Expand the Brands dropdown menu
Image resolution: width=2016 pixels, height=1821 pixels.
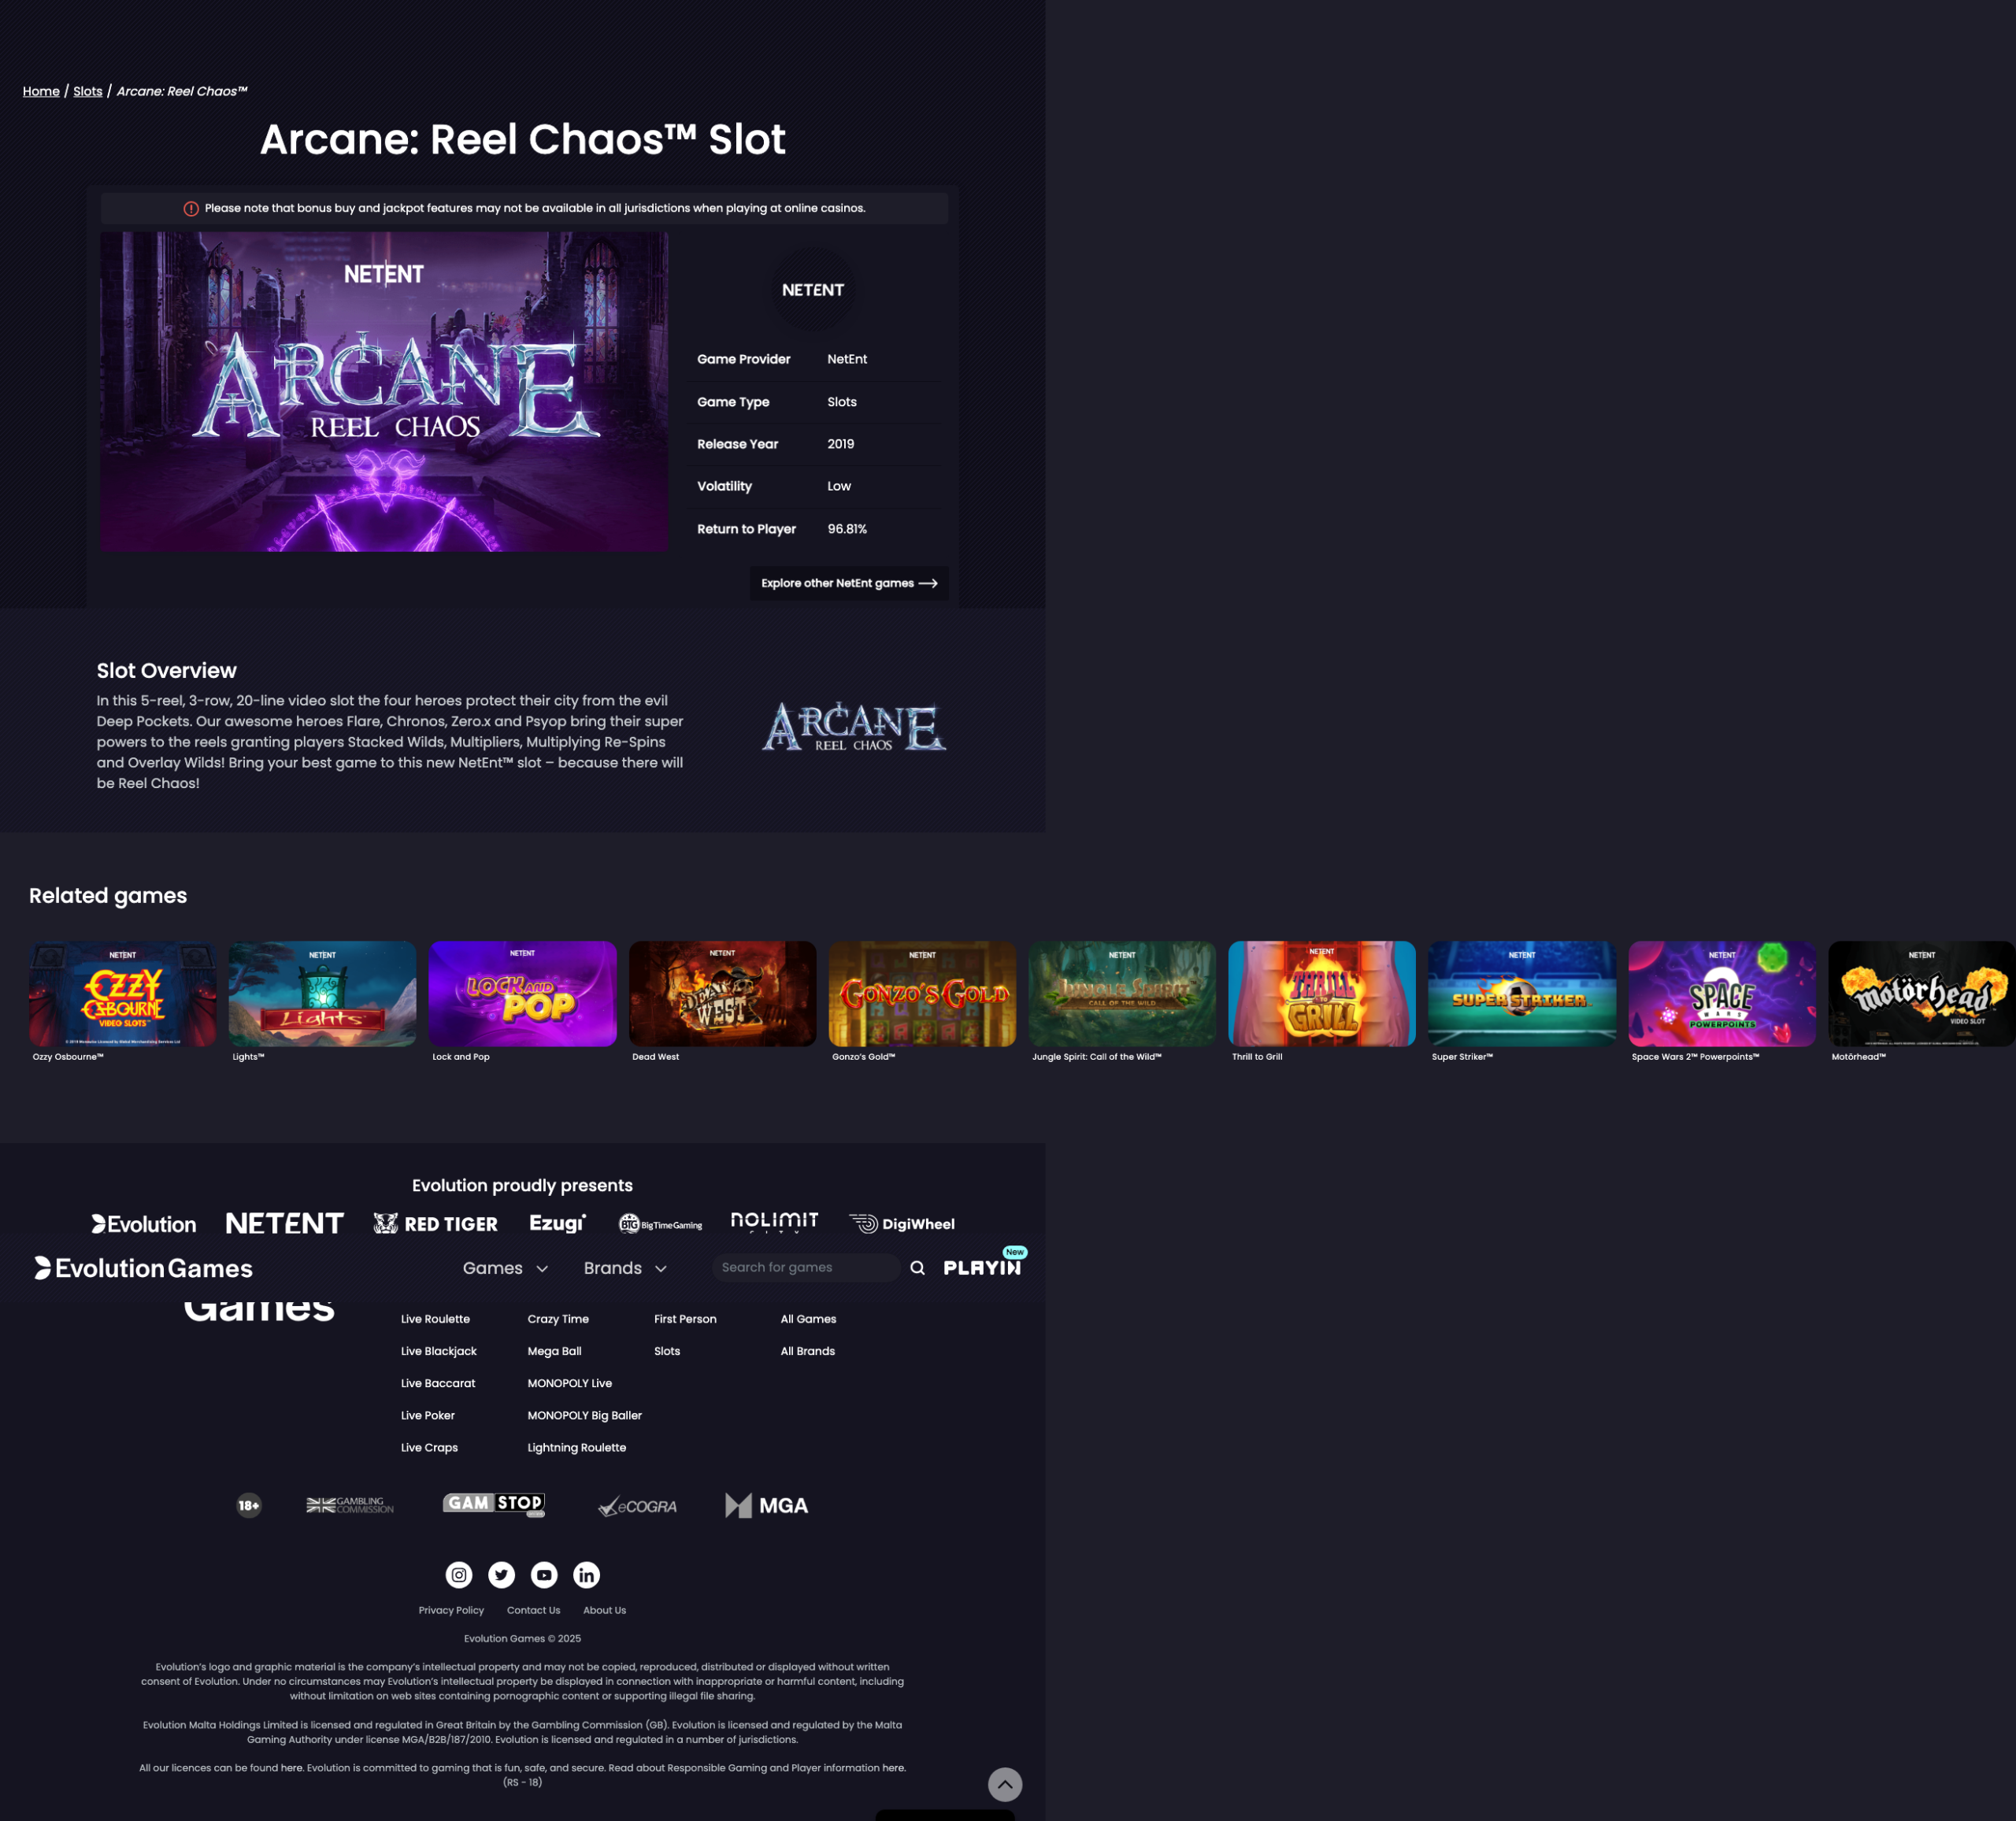pyautogui.click(x=625, y=1268)
